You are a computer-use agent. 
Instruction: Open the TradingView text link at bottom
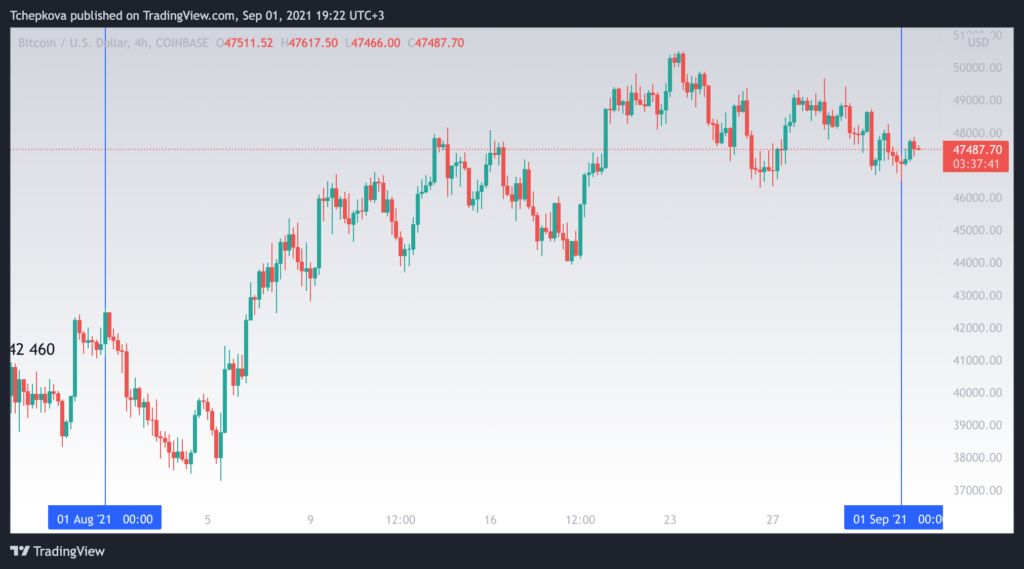pyautogui.click(x=69, y=551)
